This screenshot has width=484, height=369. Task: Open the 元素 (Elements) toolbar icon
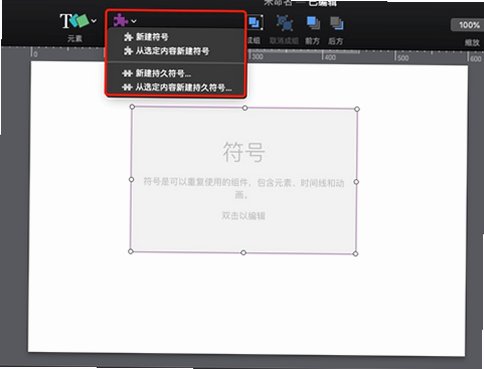[x=74, y=21]
